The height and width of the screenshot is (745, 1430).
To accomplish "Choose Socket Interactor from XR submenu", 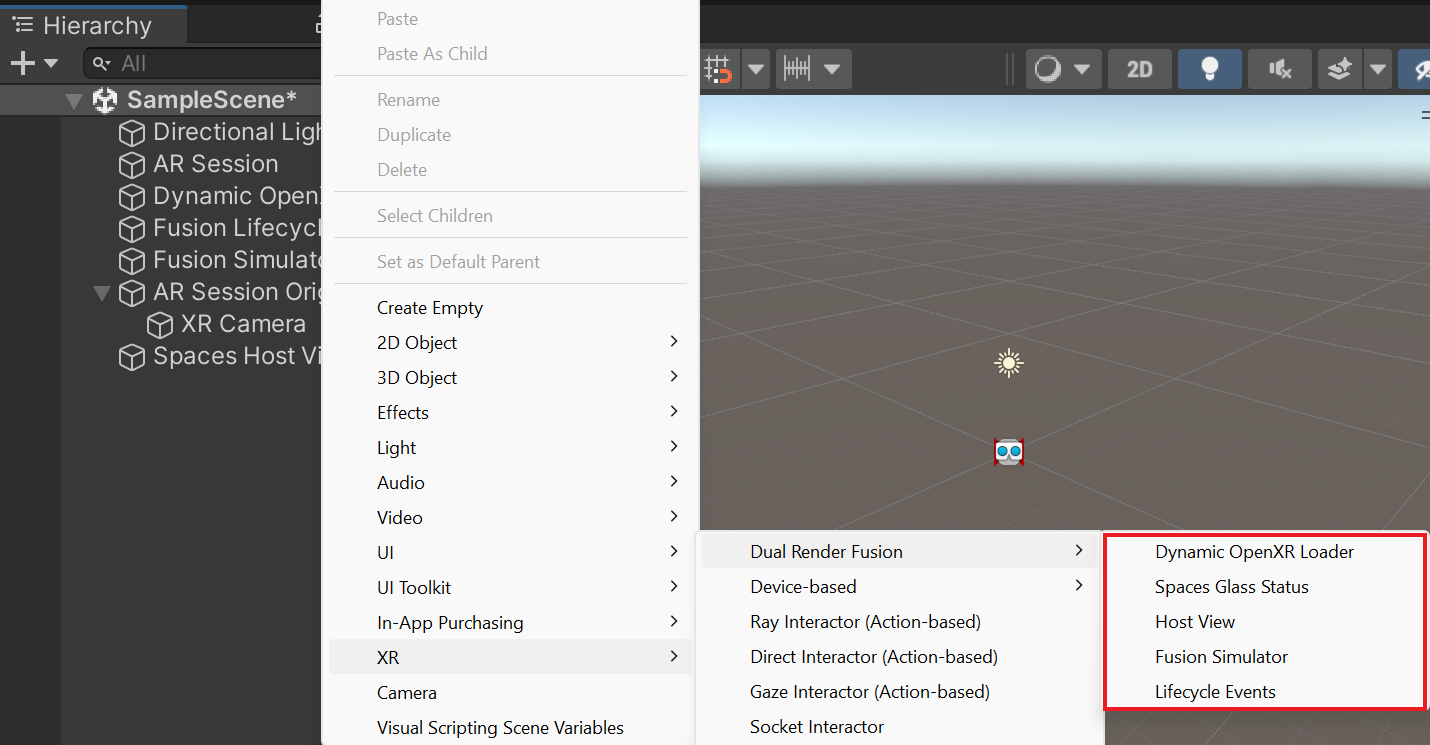I will [x=899, y=727].
